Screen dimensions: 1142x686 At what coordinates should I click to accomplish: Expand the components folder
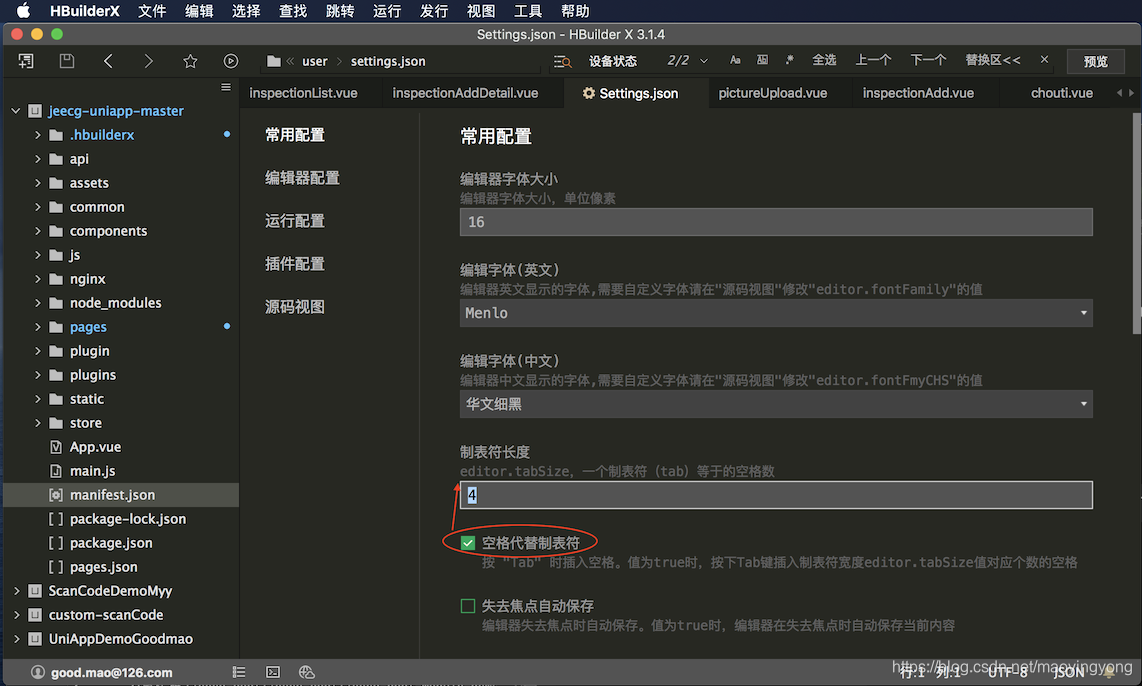click(38, 231)
